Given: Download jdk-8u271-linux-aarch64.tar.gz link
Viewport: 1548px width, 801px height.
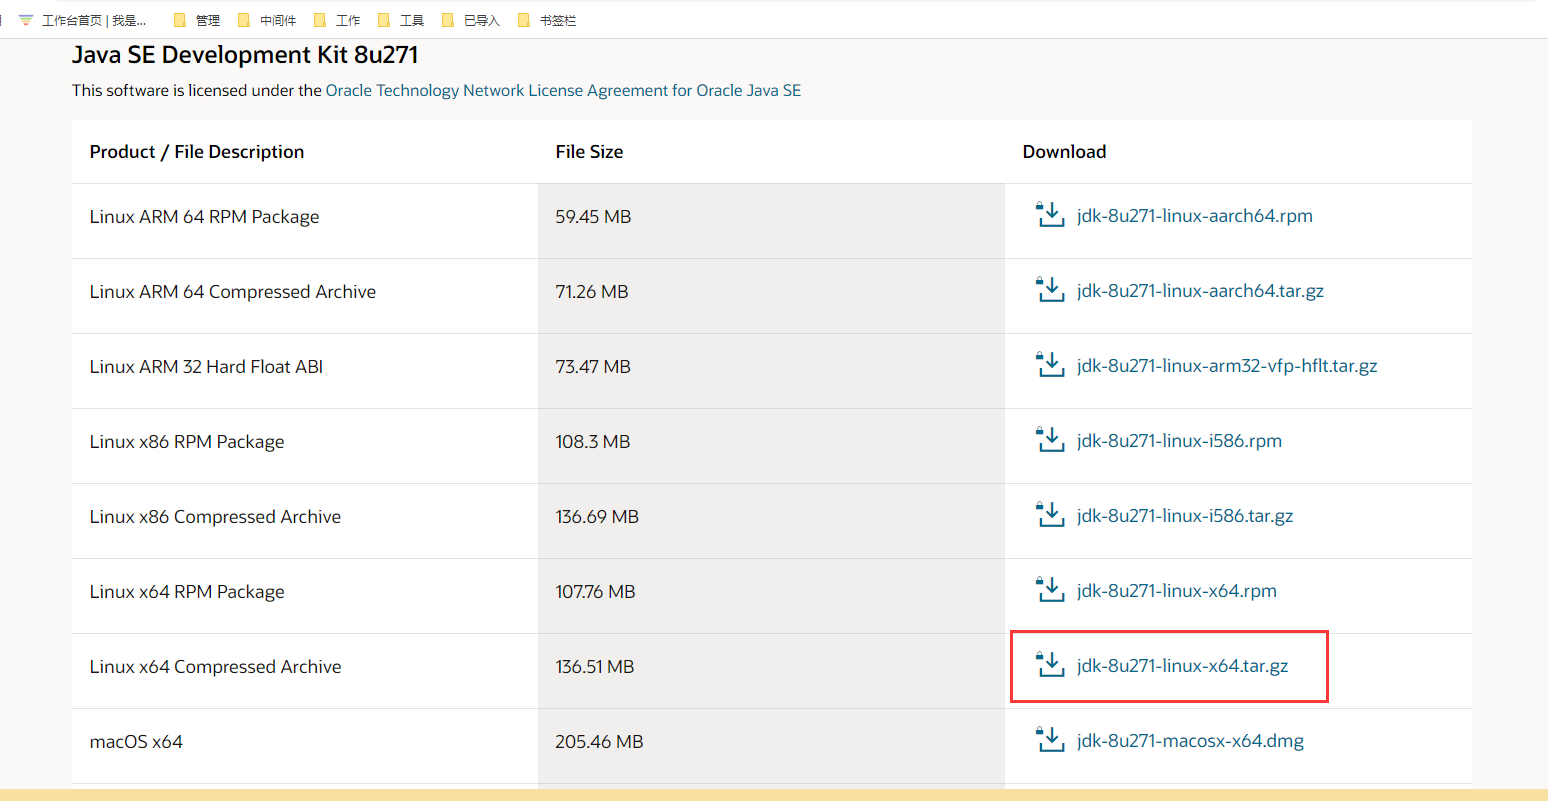Looking at the screenshot, I should click(1200, 291).
